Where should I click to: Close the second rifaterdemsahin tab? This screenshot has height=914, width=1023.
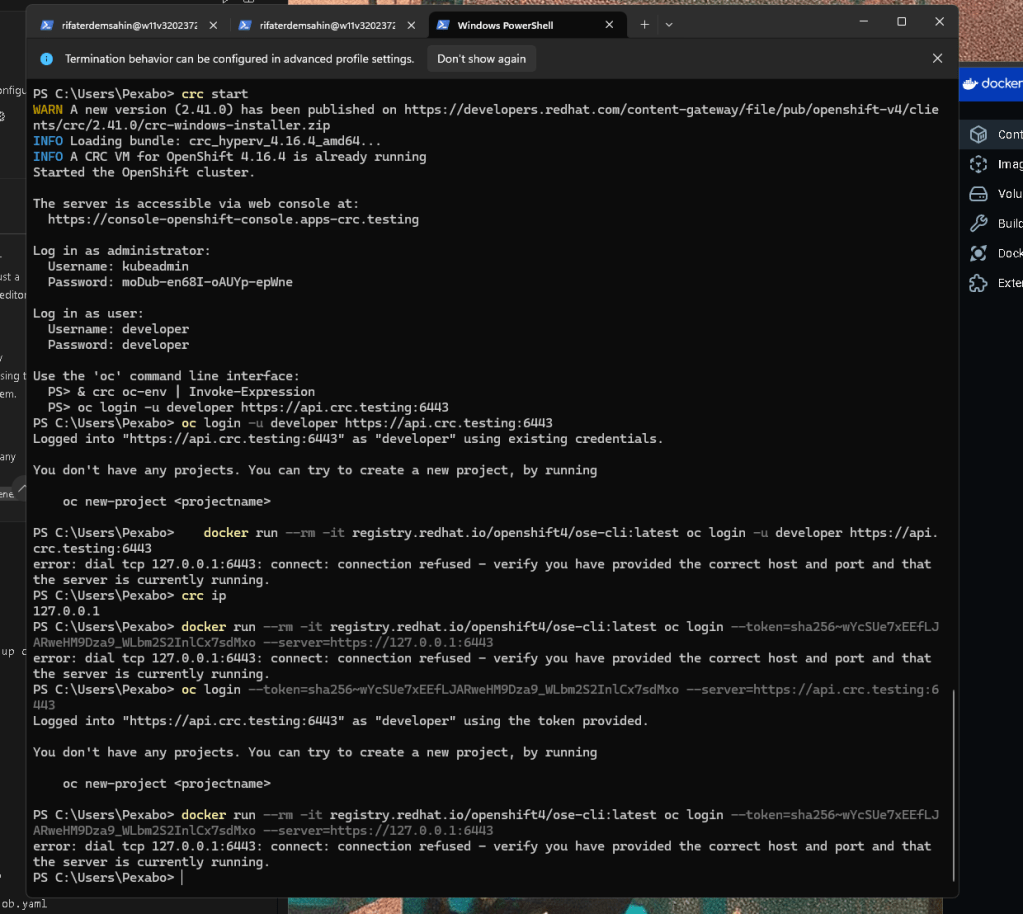411,25
